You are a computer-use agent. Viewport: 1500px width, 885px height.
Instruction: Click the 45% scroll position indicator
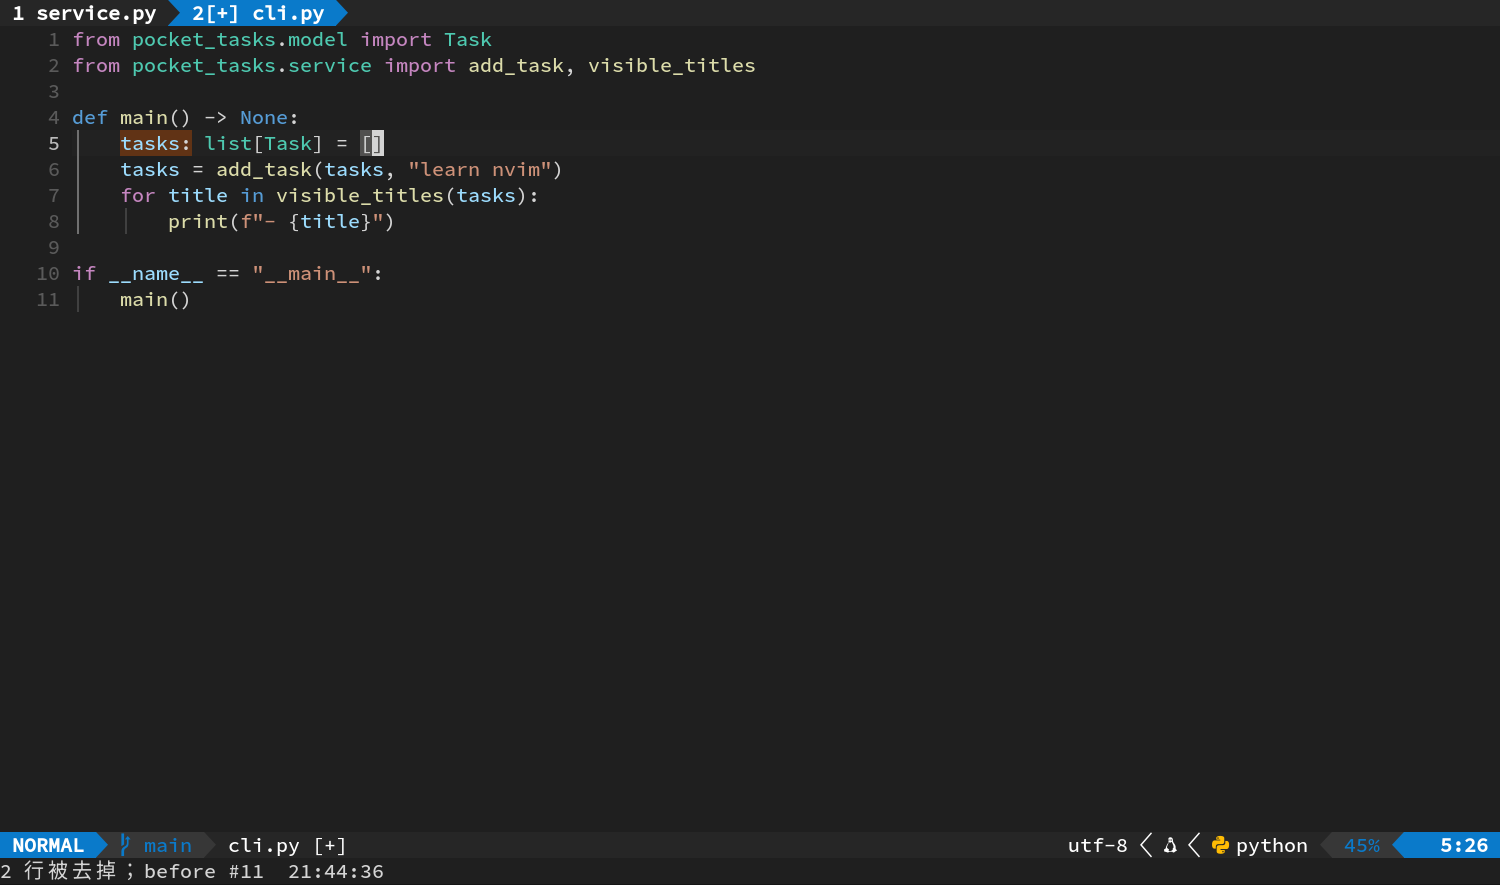[x=1362, y=845]
